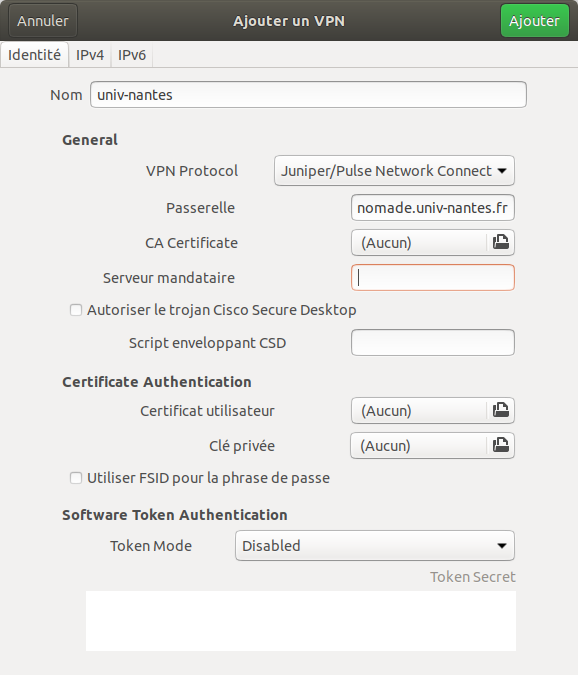Expand the Token Mode dropdown
The width and height of the screenshot is (578, 675).
(375, 545)
